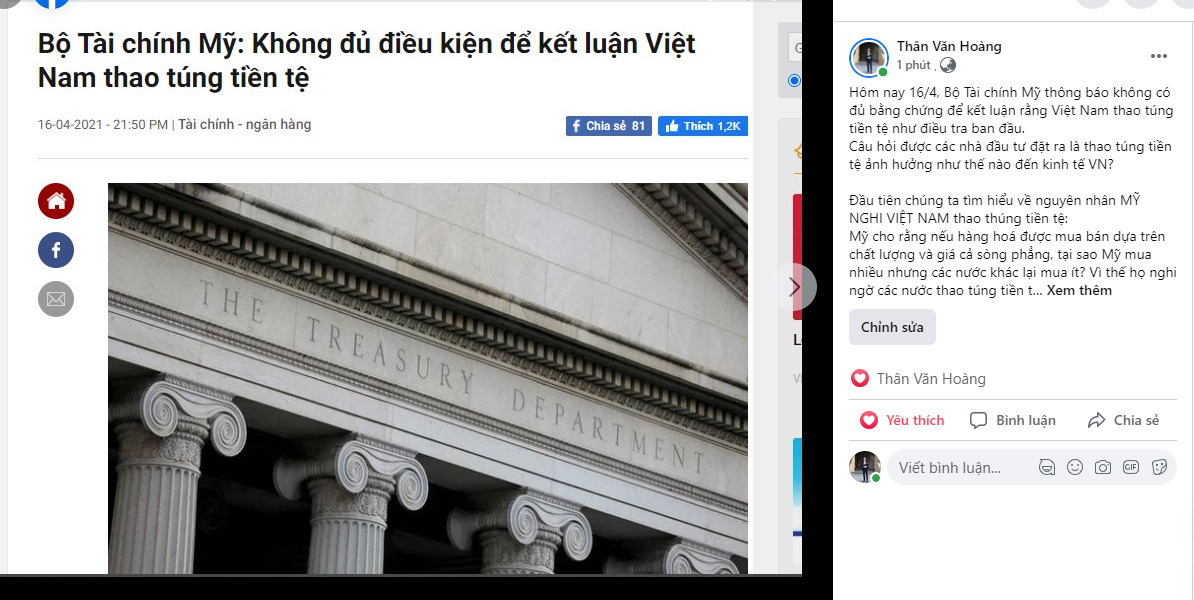1194x600 pixels.
Task: Attach photo with camera icon in comment box
Action: pyautogui.click(x=1103, y=468)
